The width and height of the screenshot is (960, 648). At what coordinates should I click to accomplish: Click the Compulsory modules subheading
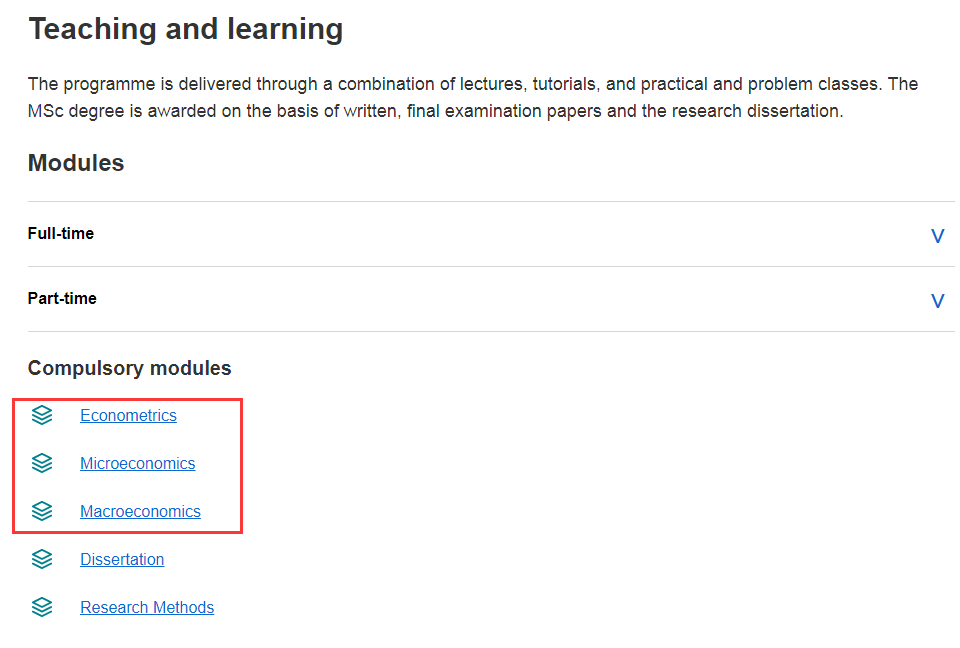point(129,368)
